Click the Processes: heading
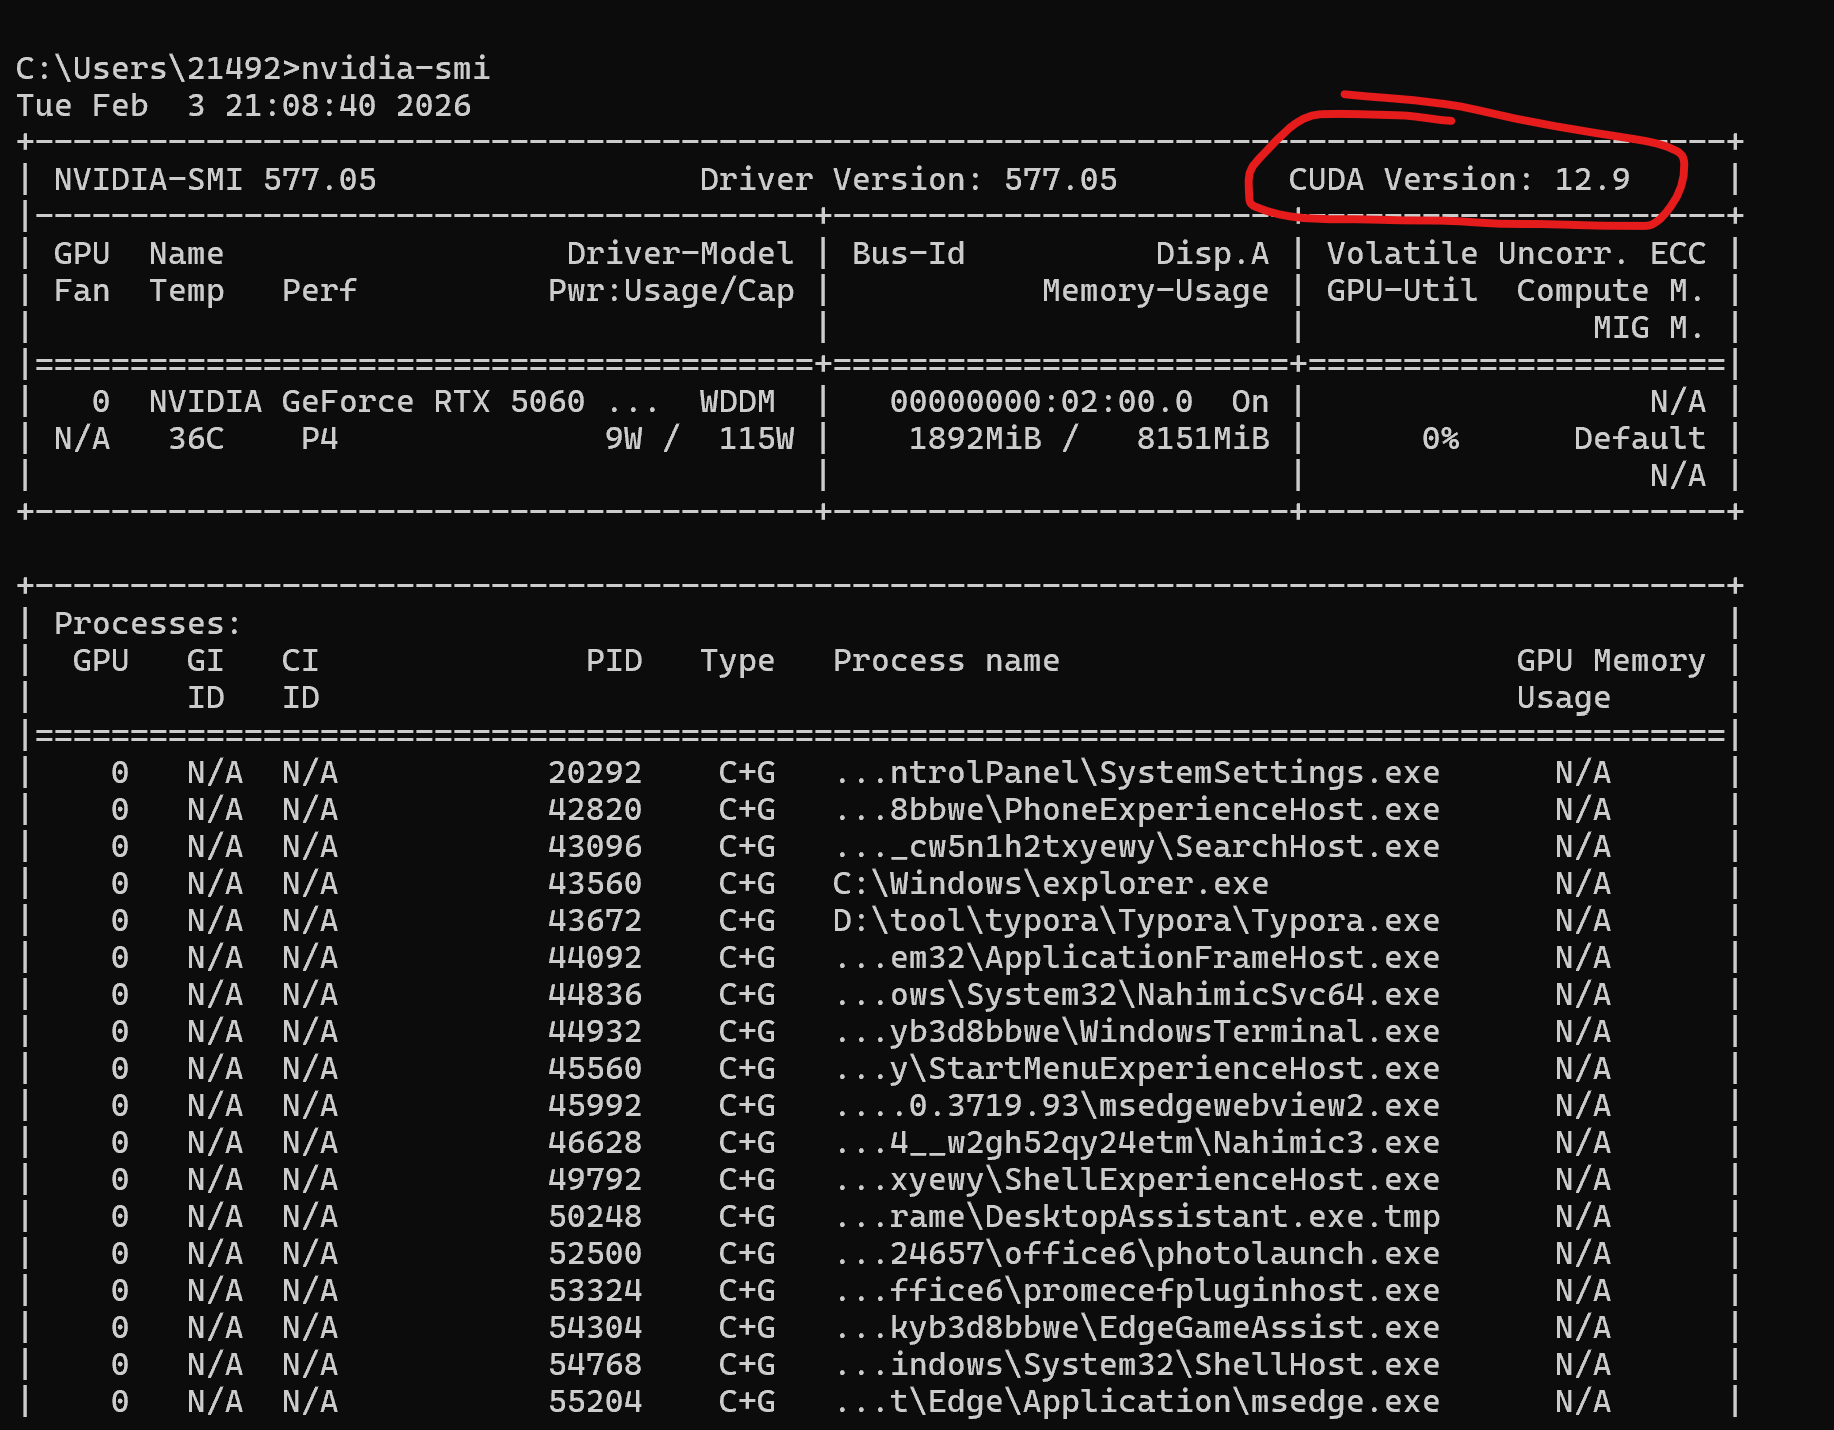The height and width of the screenshot is (1430, 1834). click(148, 624)
